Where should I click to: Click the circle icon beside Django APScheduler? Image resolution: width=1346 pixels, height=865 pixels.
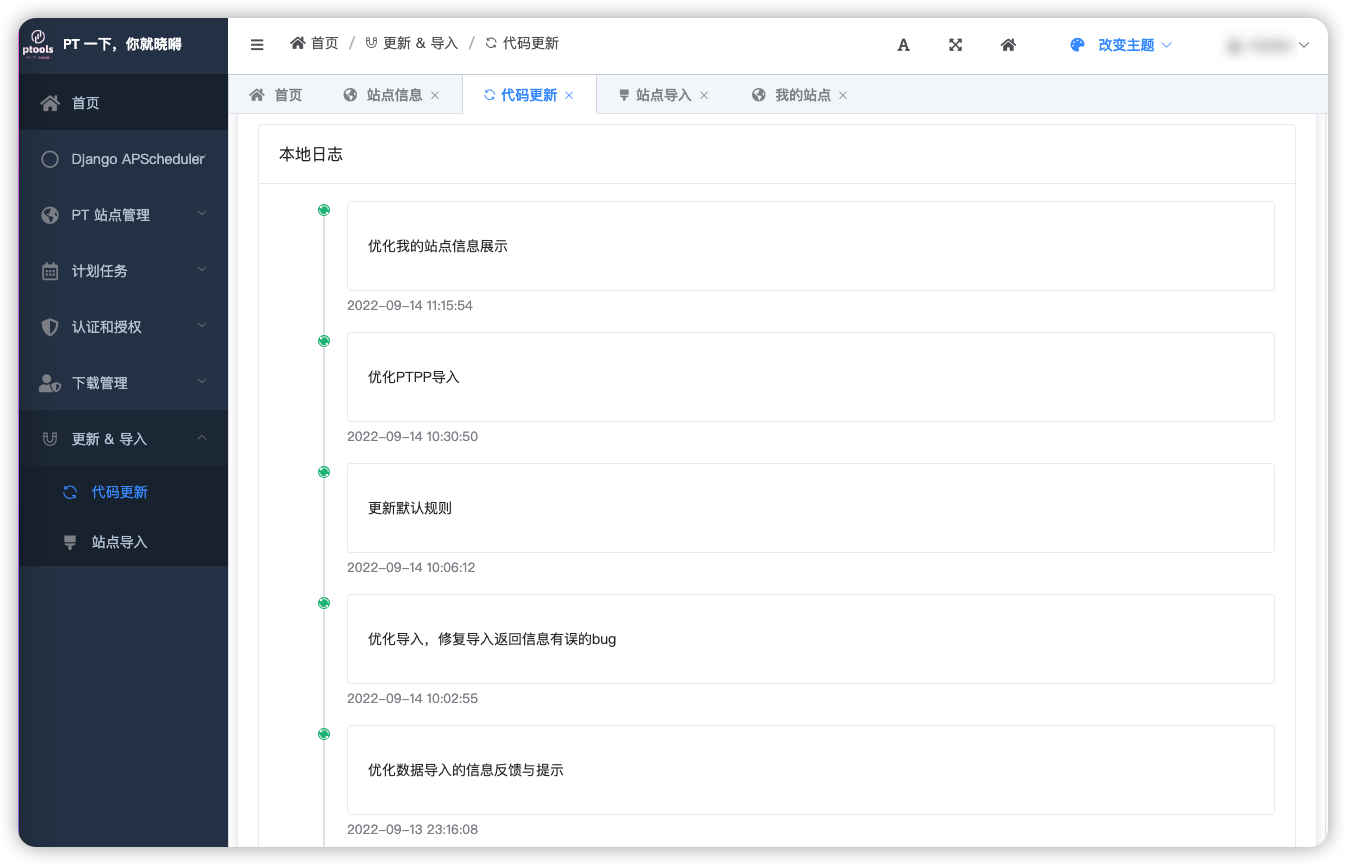tap(50, 159)
